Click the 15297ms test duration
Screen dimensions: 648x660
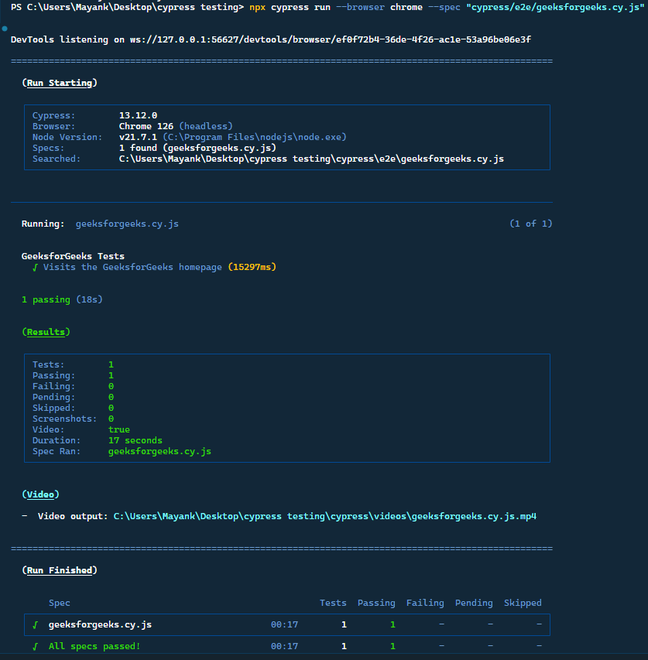pyautogui.click(x=252, y=267)
